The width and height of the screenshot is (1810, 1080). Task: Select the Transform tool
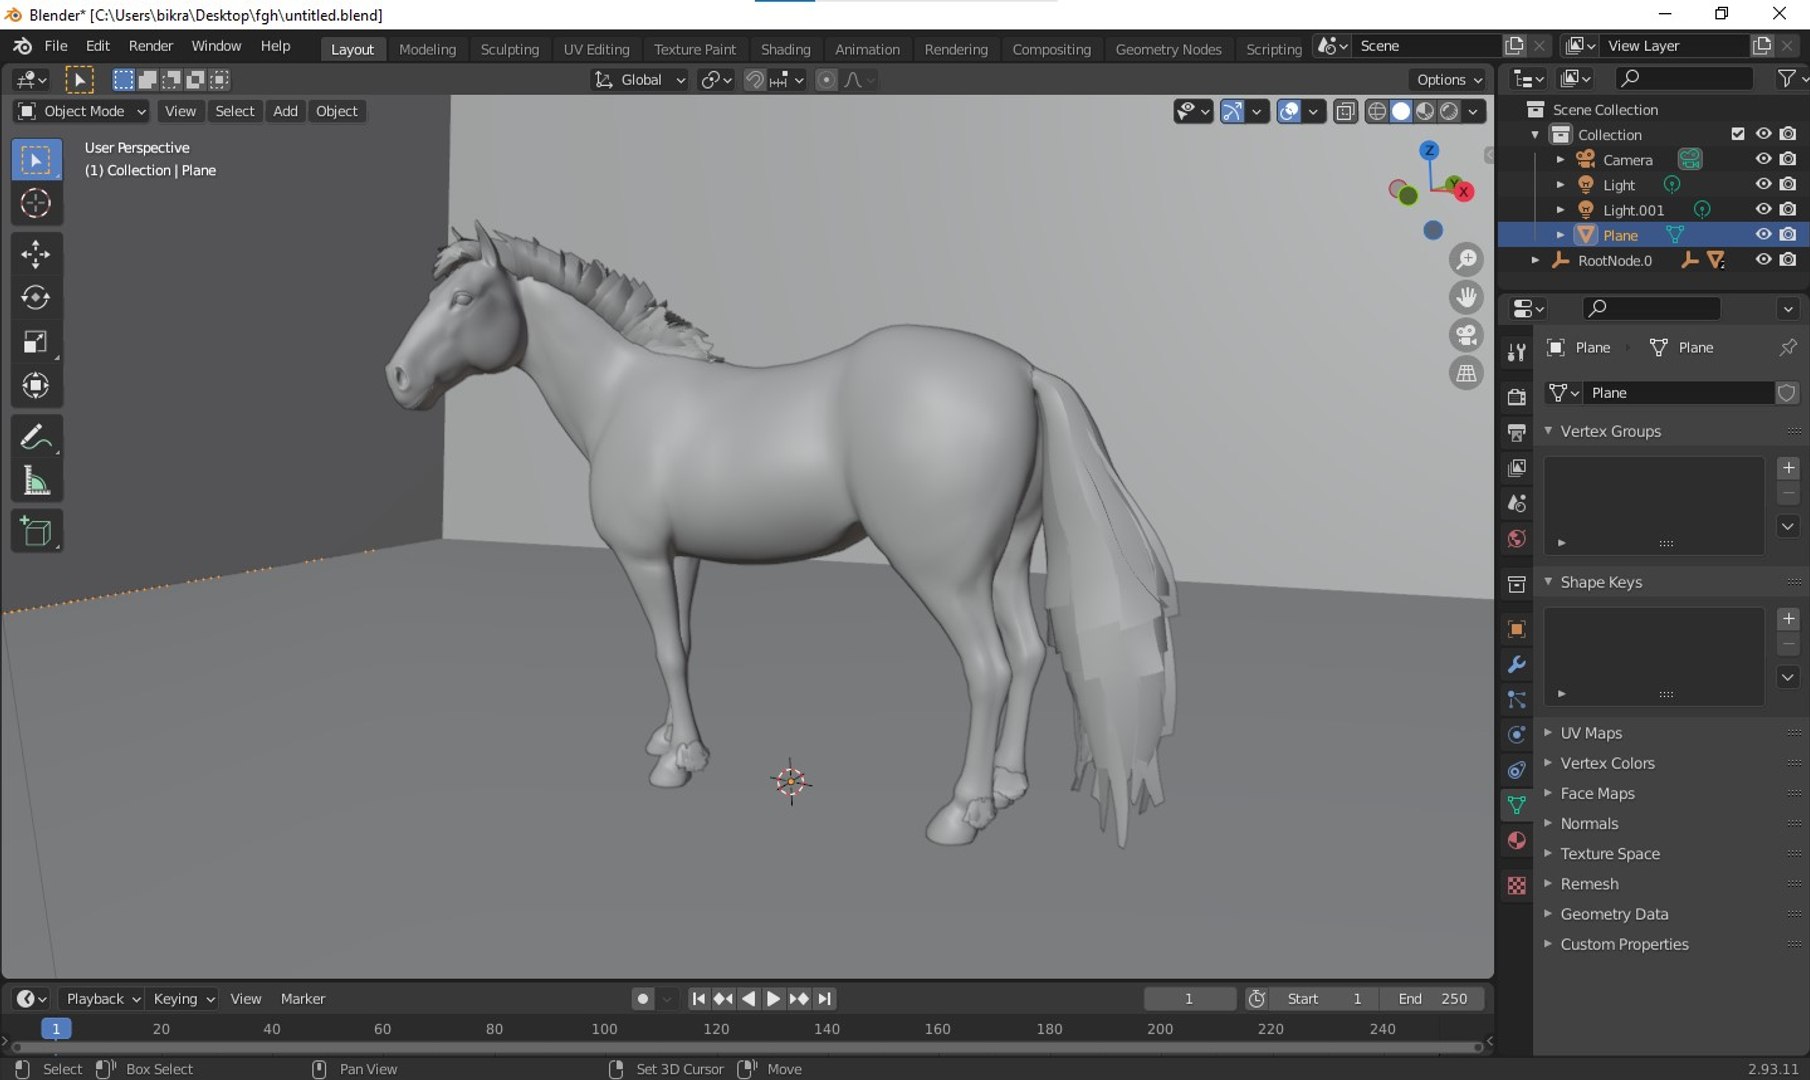[x=36, y=386]
